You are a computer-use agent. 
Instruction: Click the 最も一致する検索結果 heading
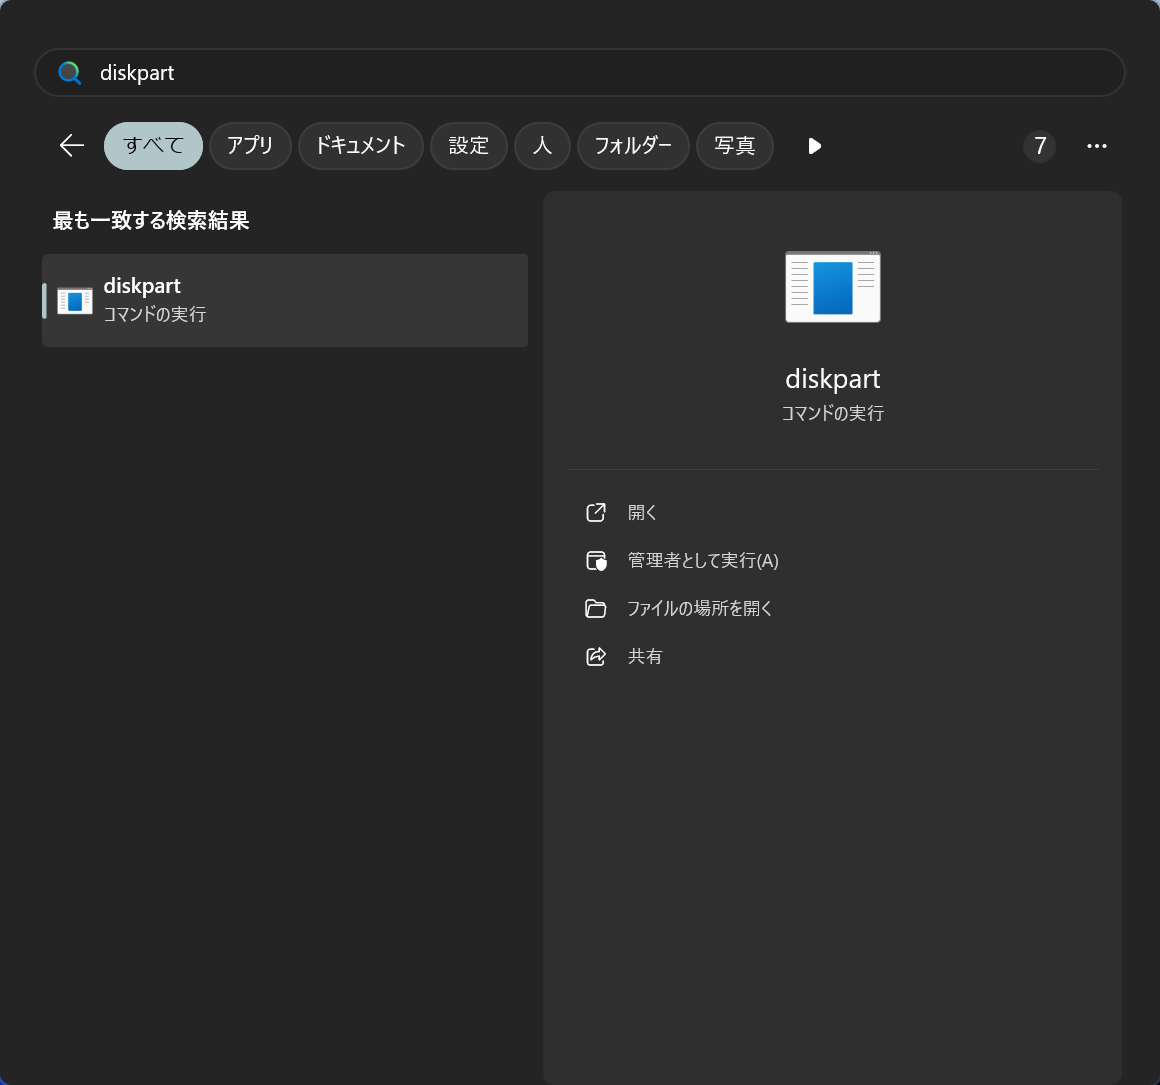(151, 220)
